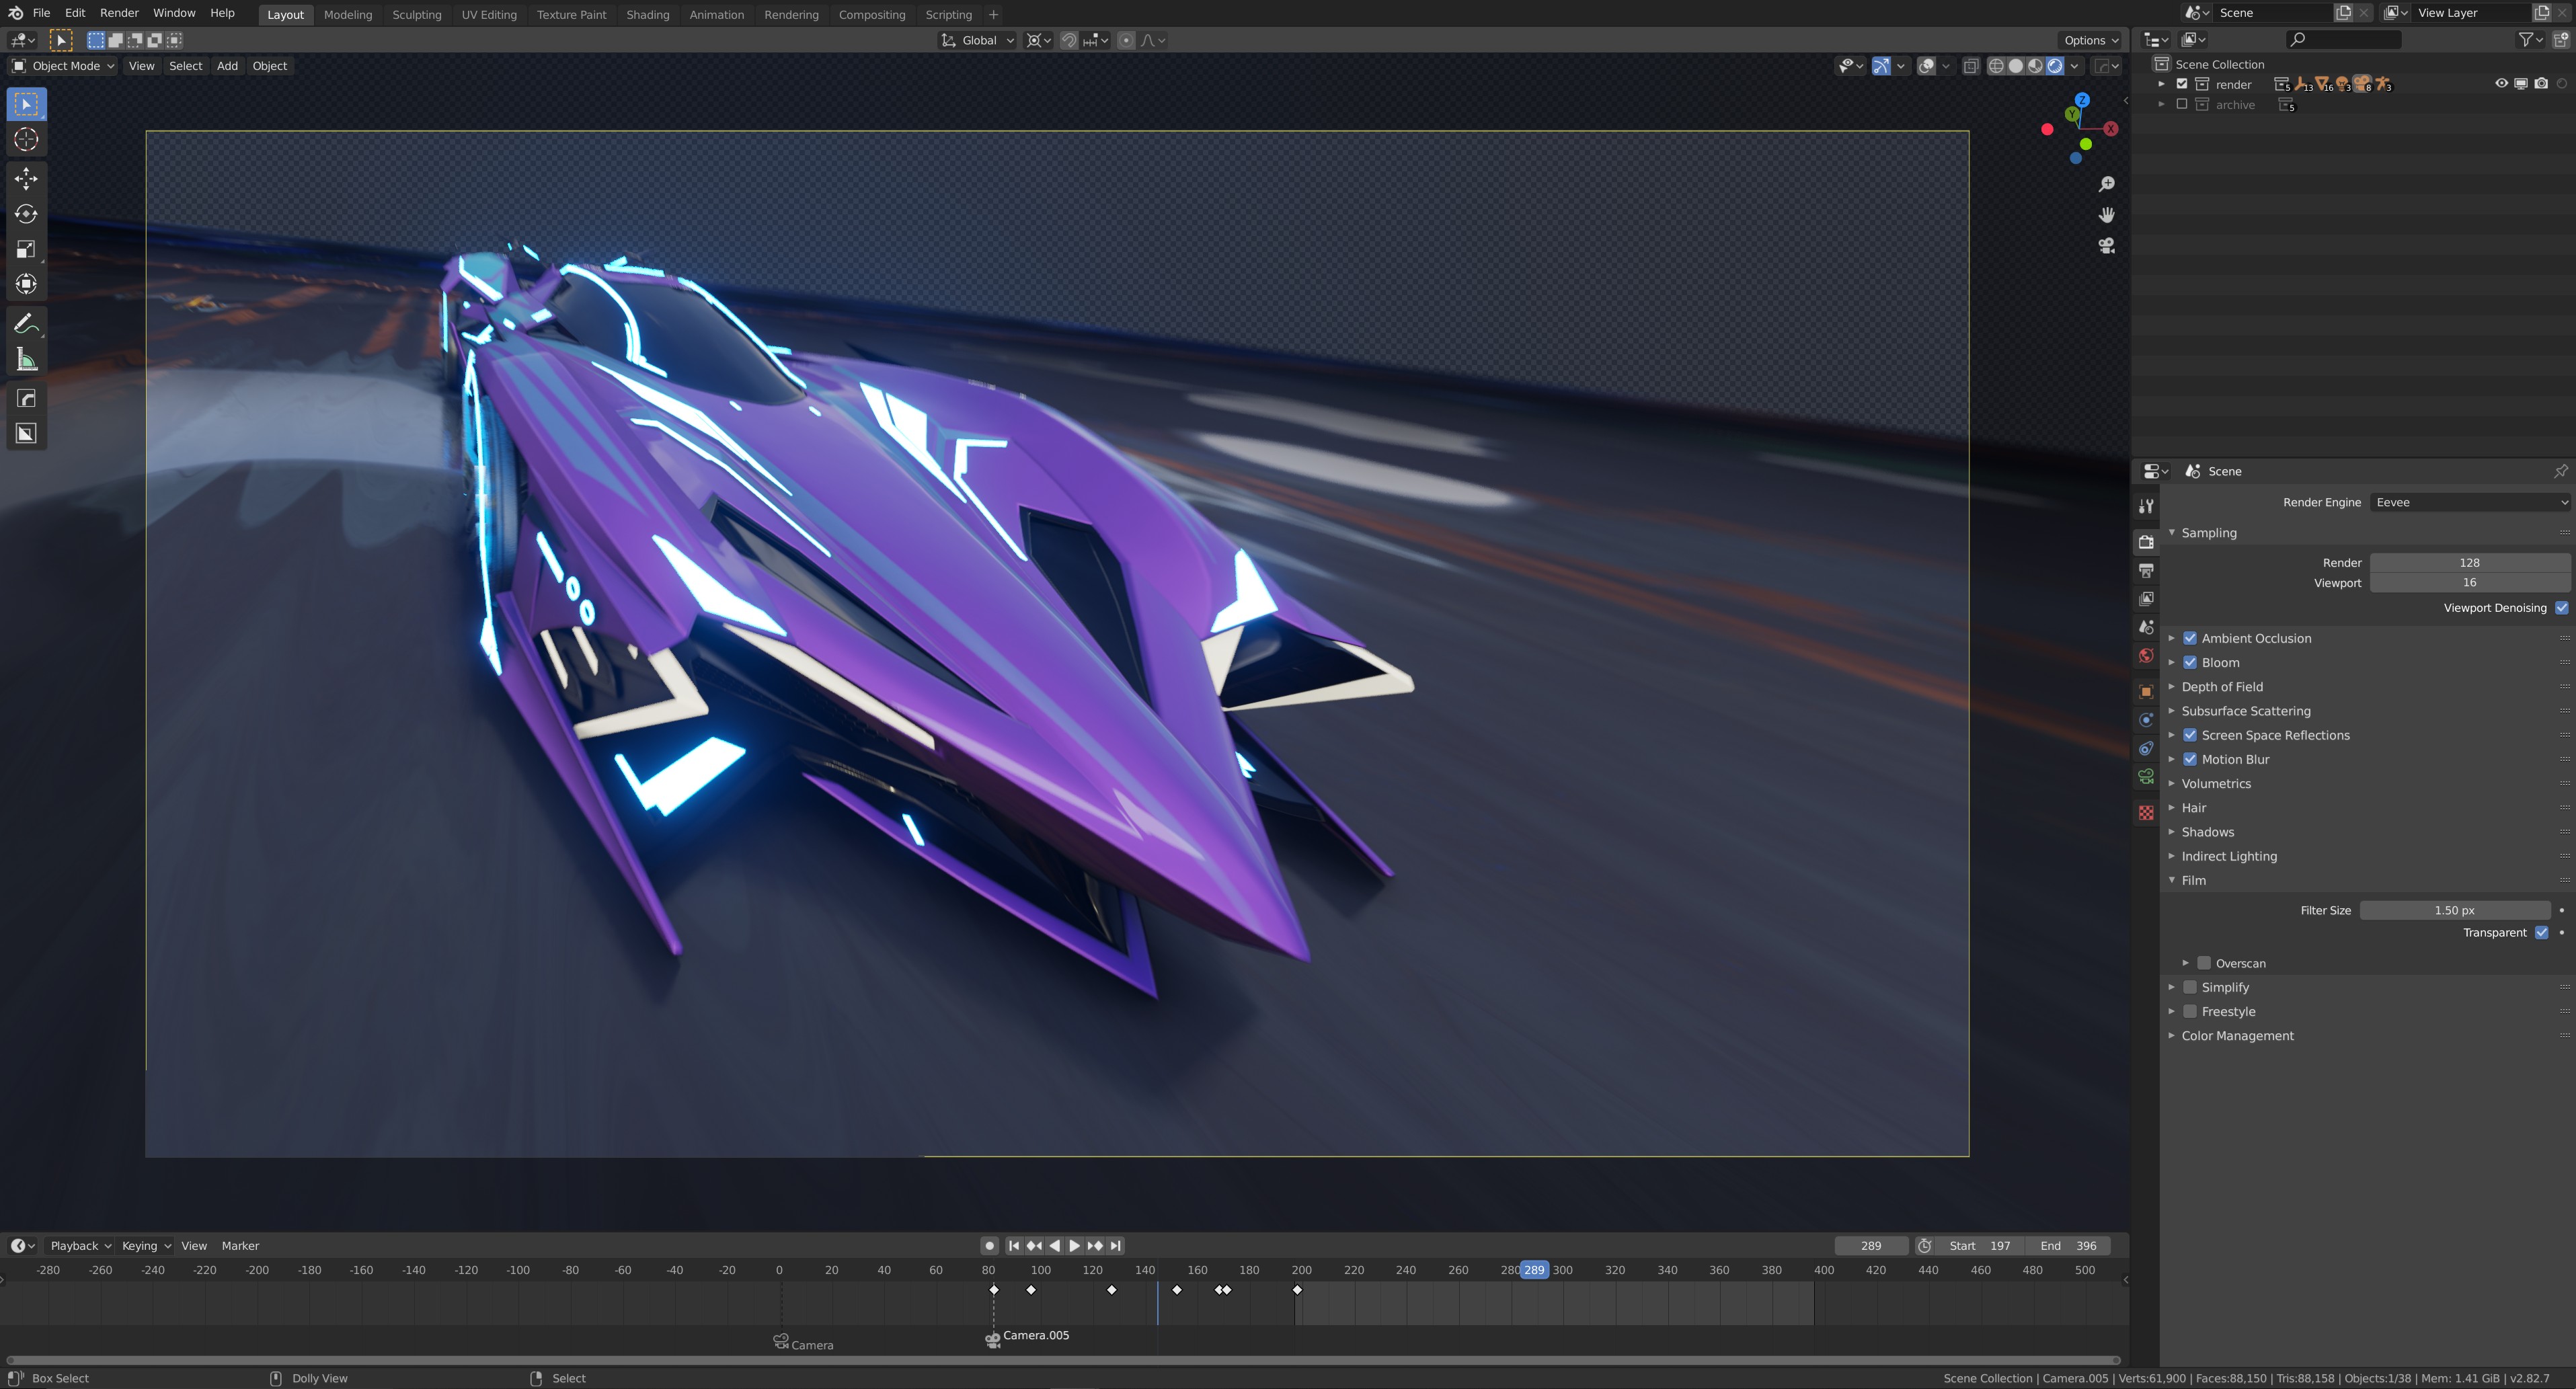Open the Render menu
Image resolution: width=2576 pixels, height=1389 pixels.
coord(118,13)
